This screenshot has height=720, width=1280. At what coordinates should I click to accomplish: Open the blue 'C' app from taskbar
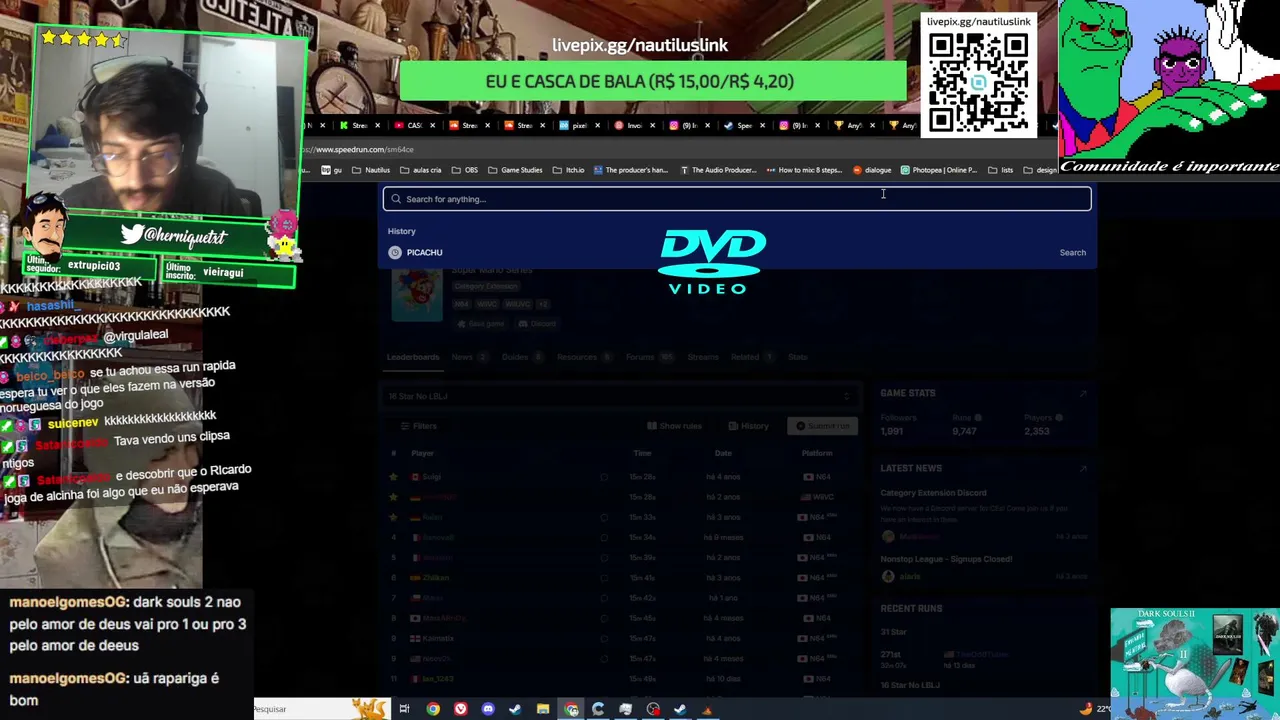click(x=598, y=709)
